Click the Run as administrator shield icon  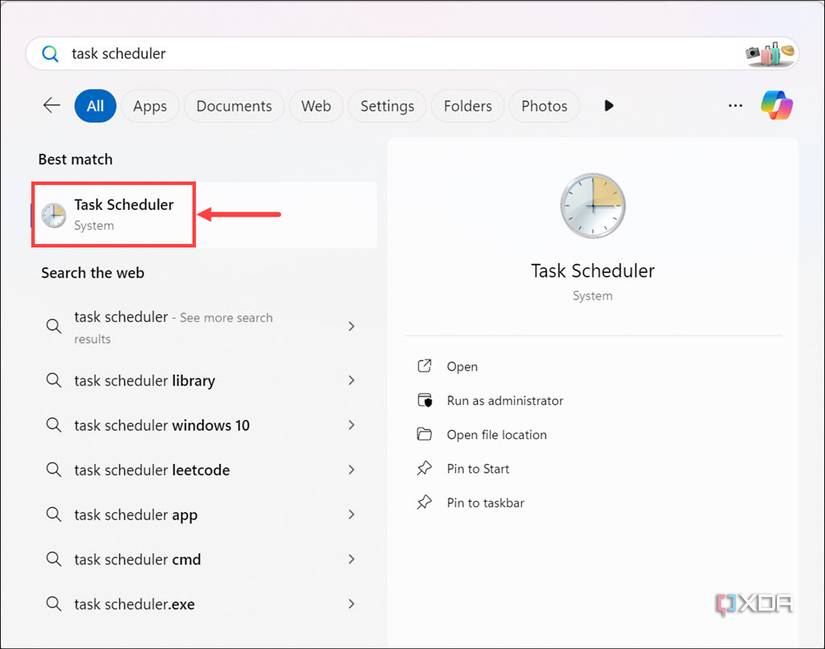[x=425, y=400]
